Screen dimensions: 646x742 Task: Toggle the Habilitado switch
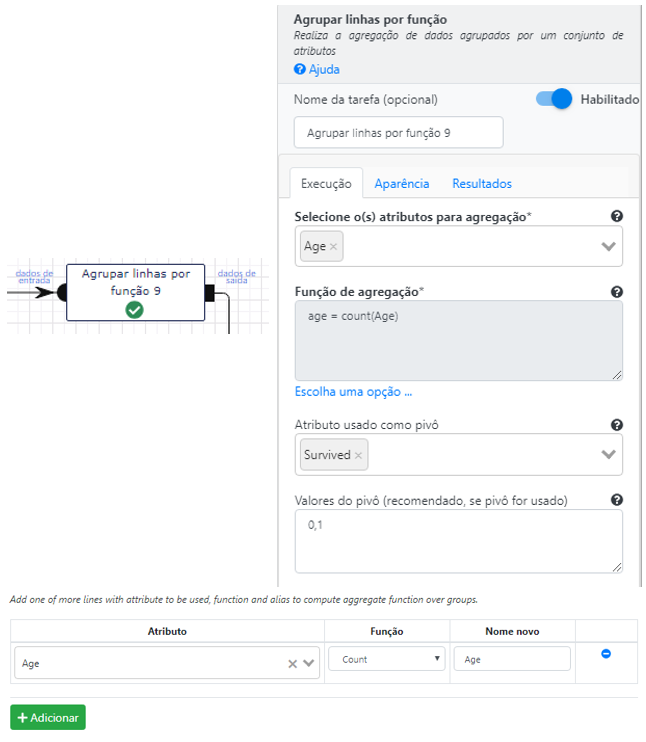pos(554,99)
